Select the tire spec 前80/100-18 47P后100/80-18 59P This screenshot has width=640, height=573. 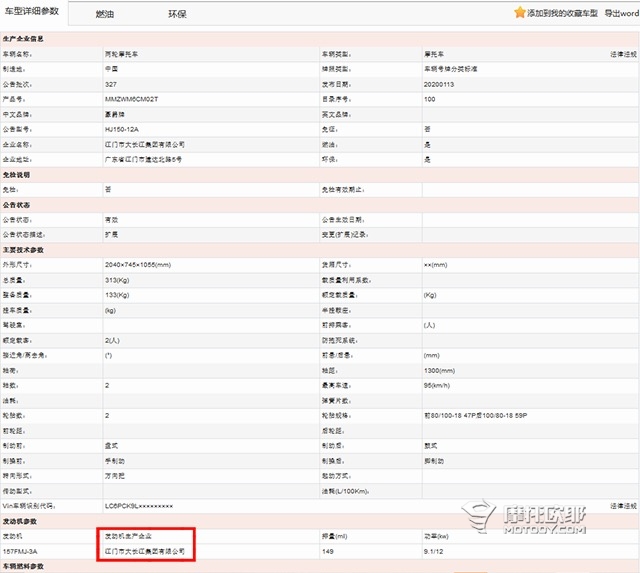[x=476, y=415]
